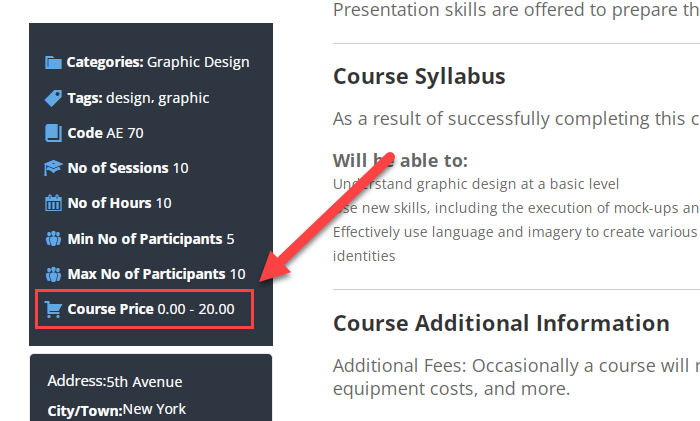Click the Course Syllabus heading
700x421 pixels.
click(x=419, y=77)
